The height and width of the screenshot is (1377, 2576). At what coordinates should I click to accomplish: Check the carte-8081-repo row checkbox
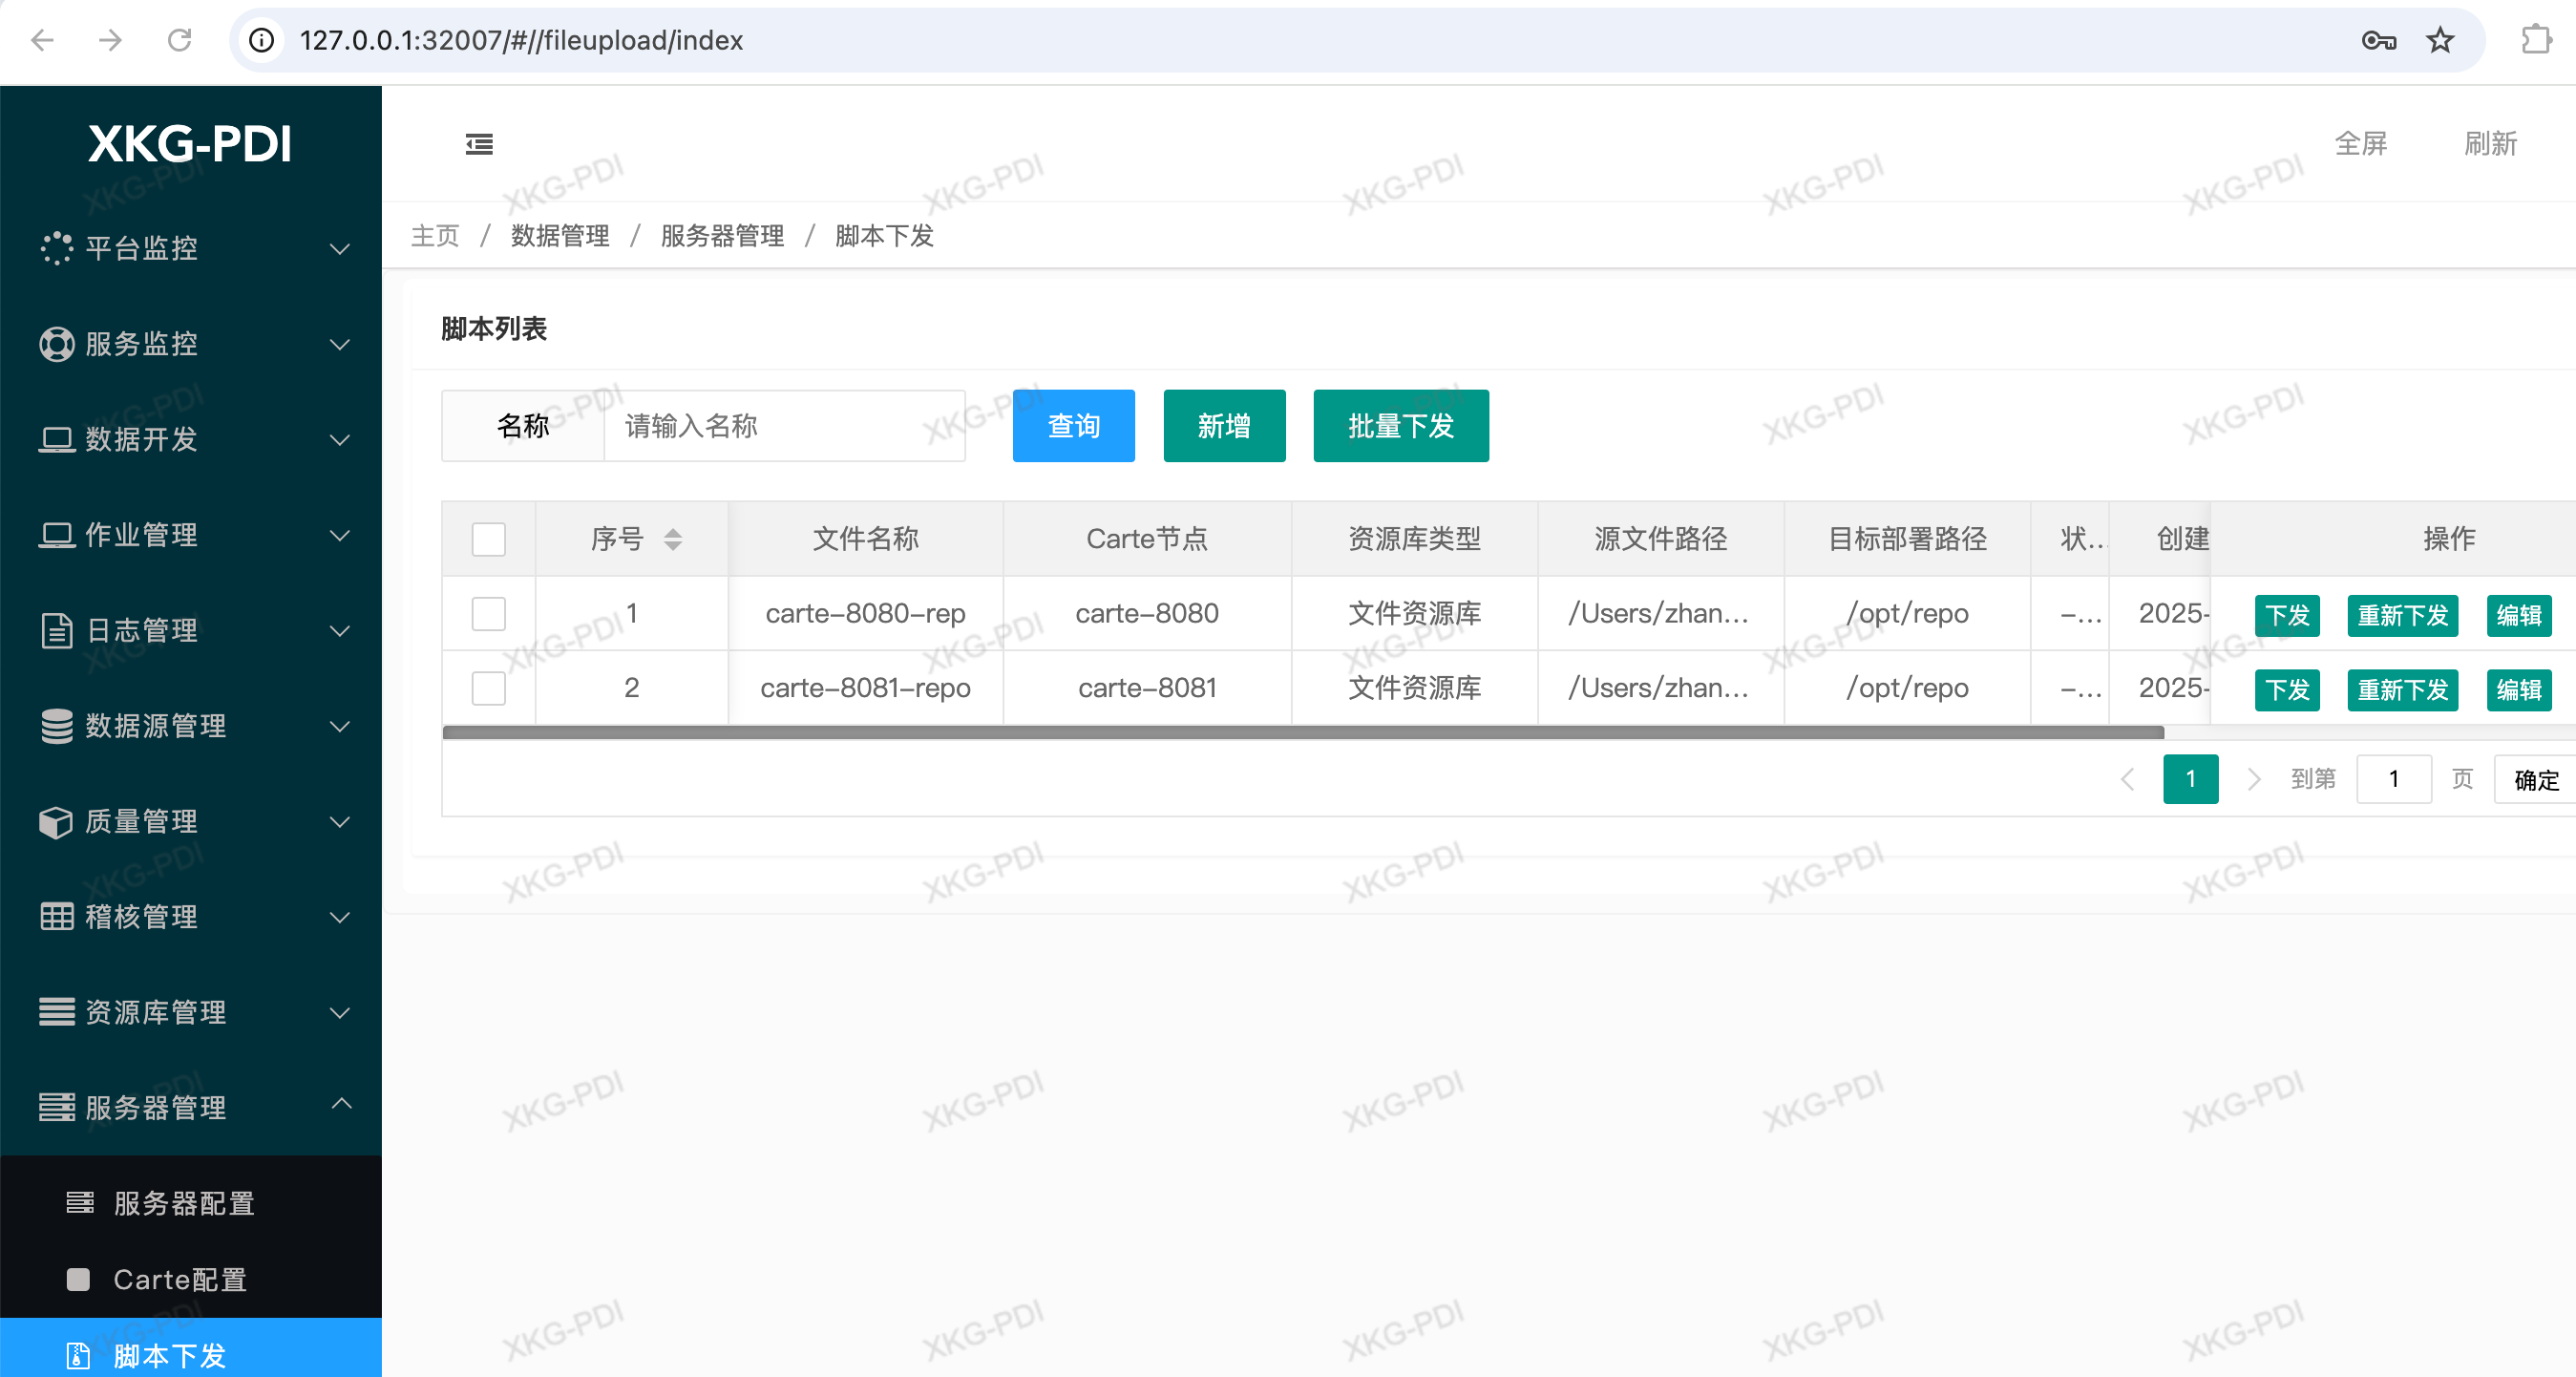point(488,688)
